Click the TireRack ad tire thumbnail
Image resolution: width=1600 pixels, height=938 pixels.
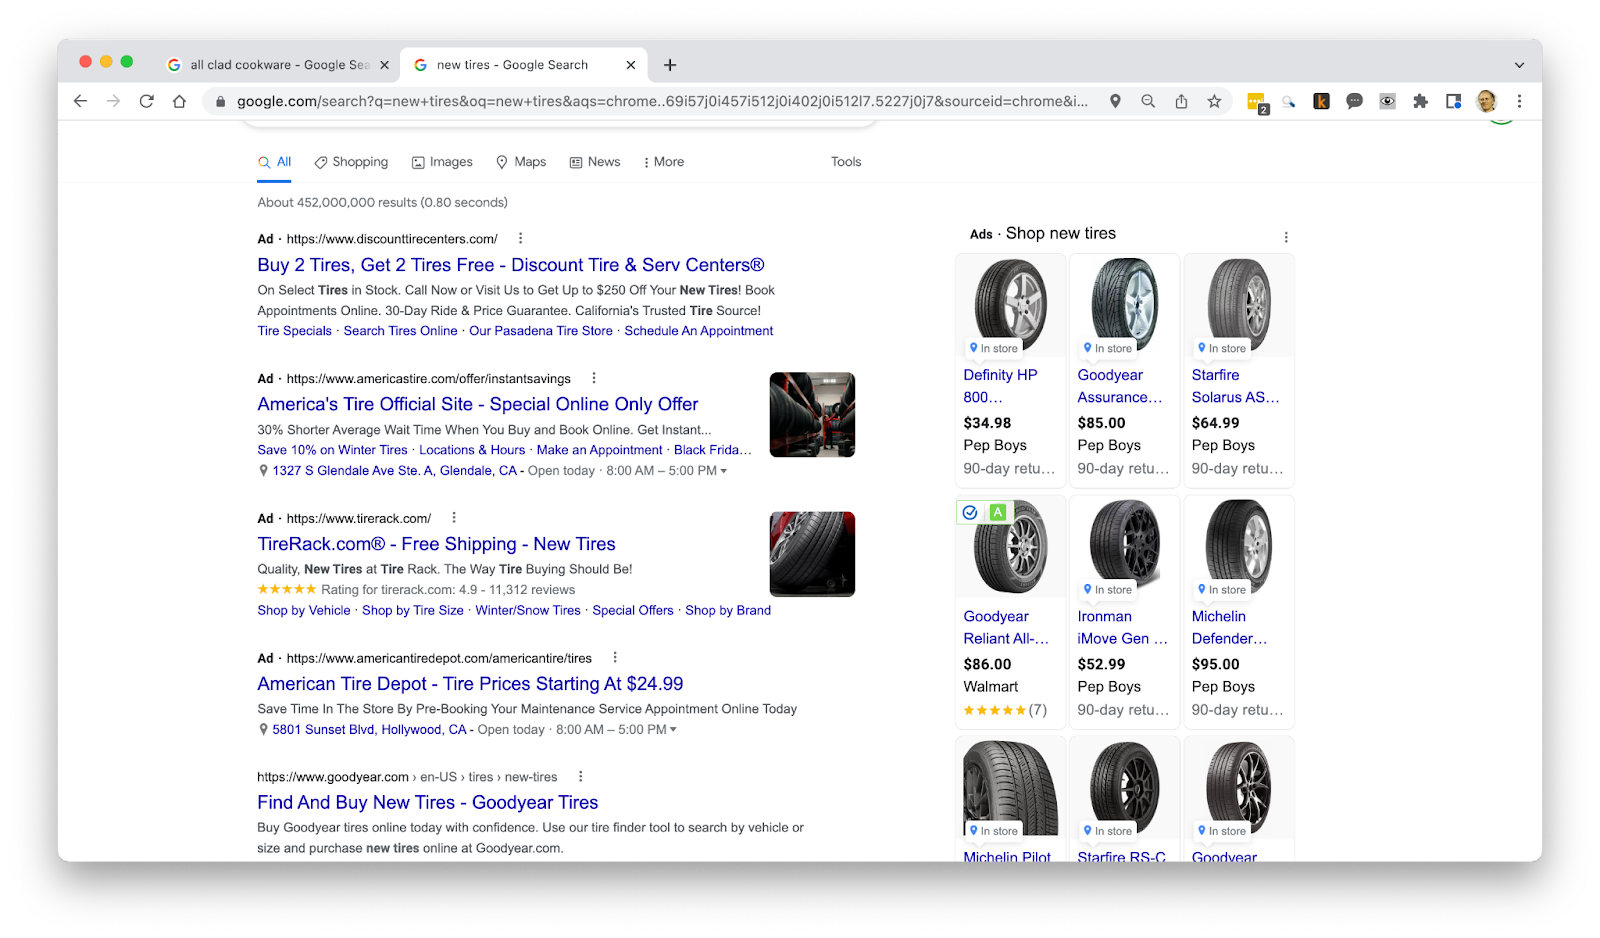pyautogui.click(x=812, y=554)
